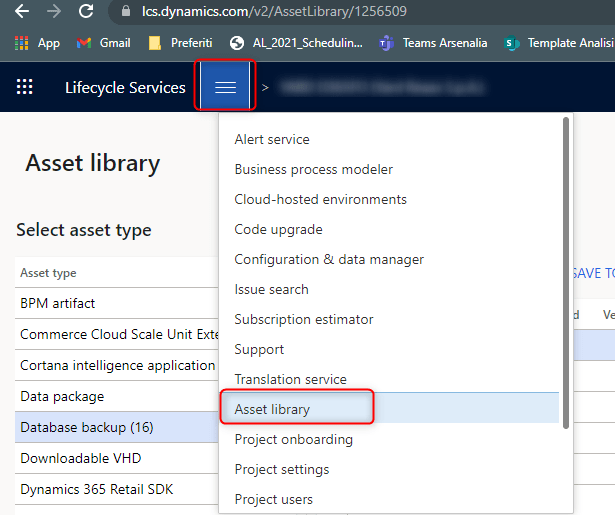Viewport: 615px width, 515px height.
Task: Open Issue search from the menu
Action: click(x=271, y=289)
